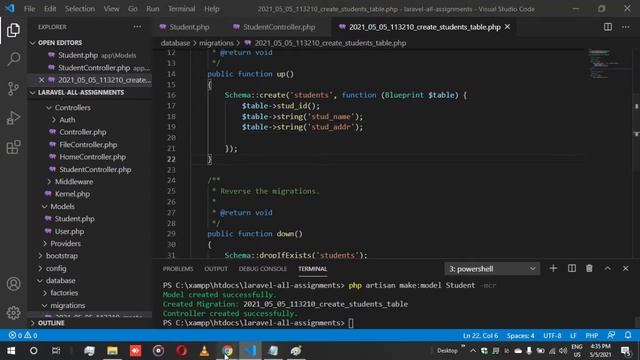Image resolution: width=640 pixels, height=360 pixels.
Task: Open Task View on taskbar
Action: [56, 351]
